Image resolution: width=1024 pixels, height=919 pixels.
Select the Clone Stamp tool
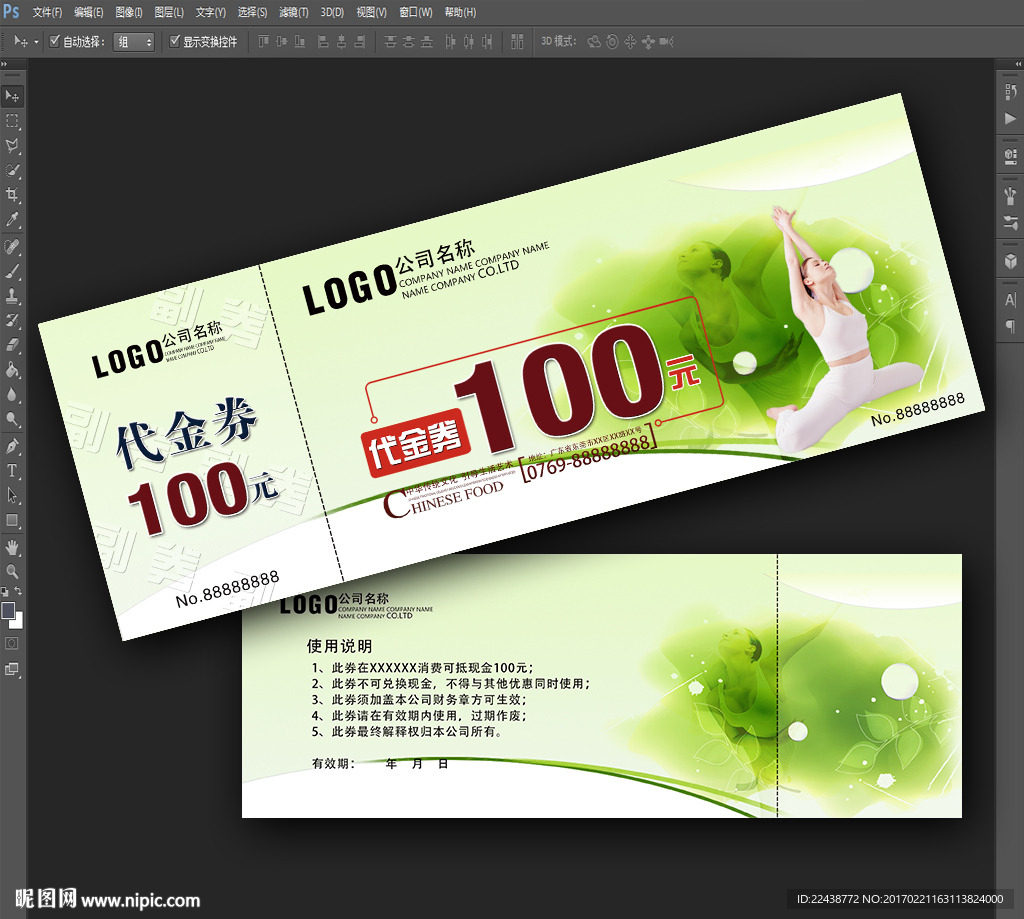tap(12, 296)
